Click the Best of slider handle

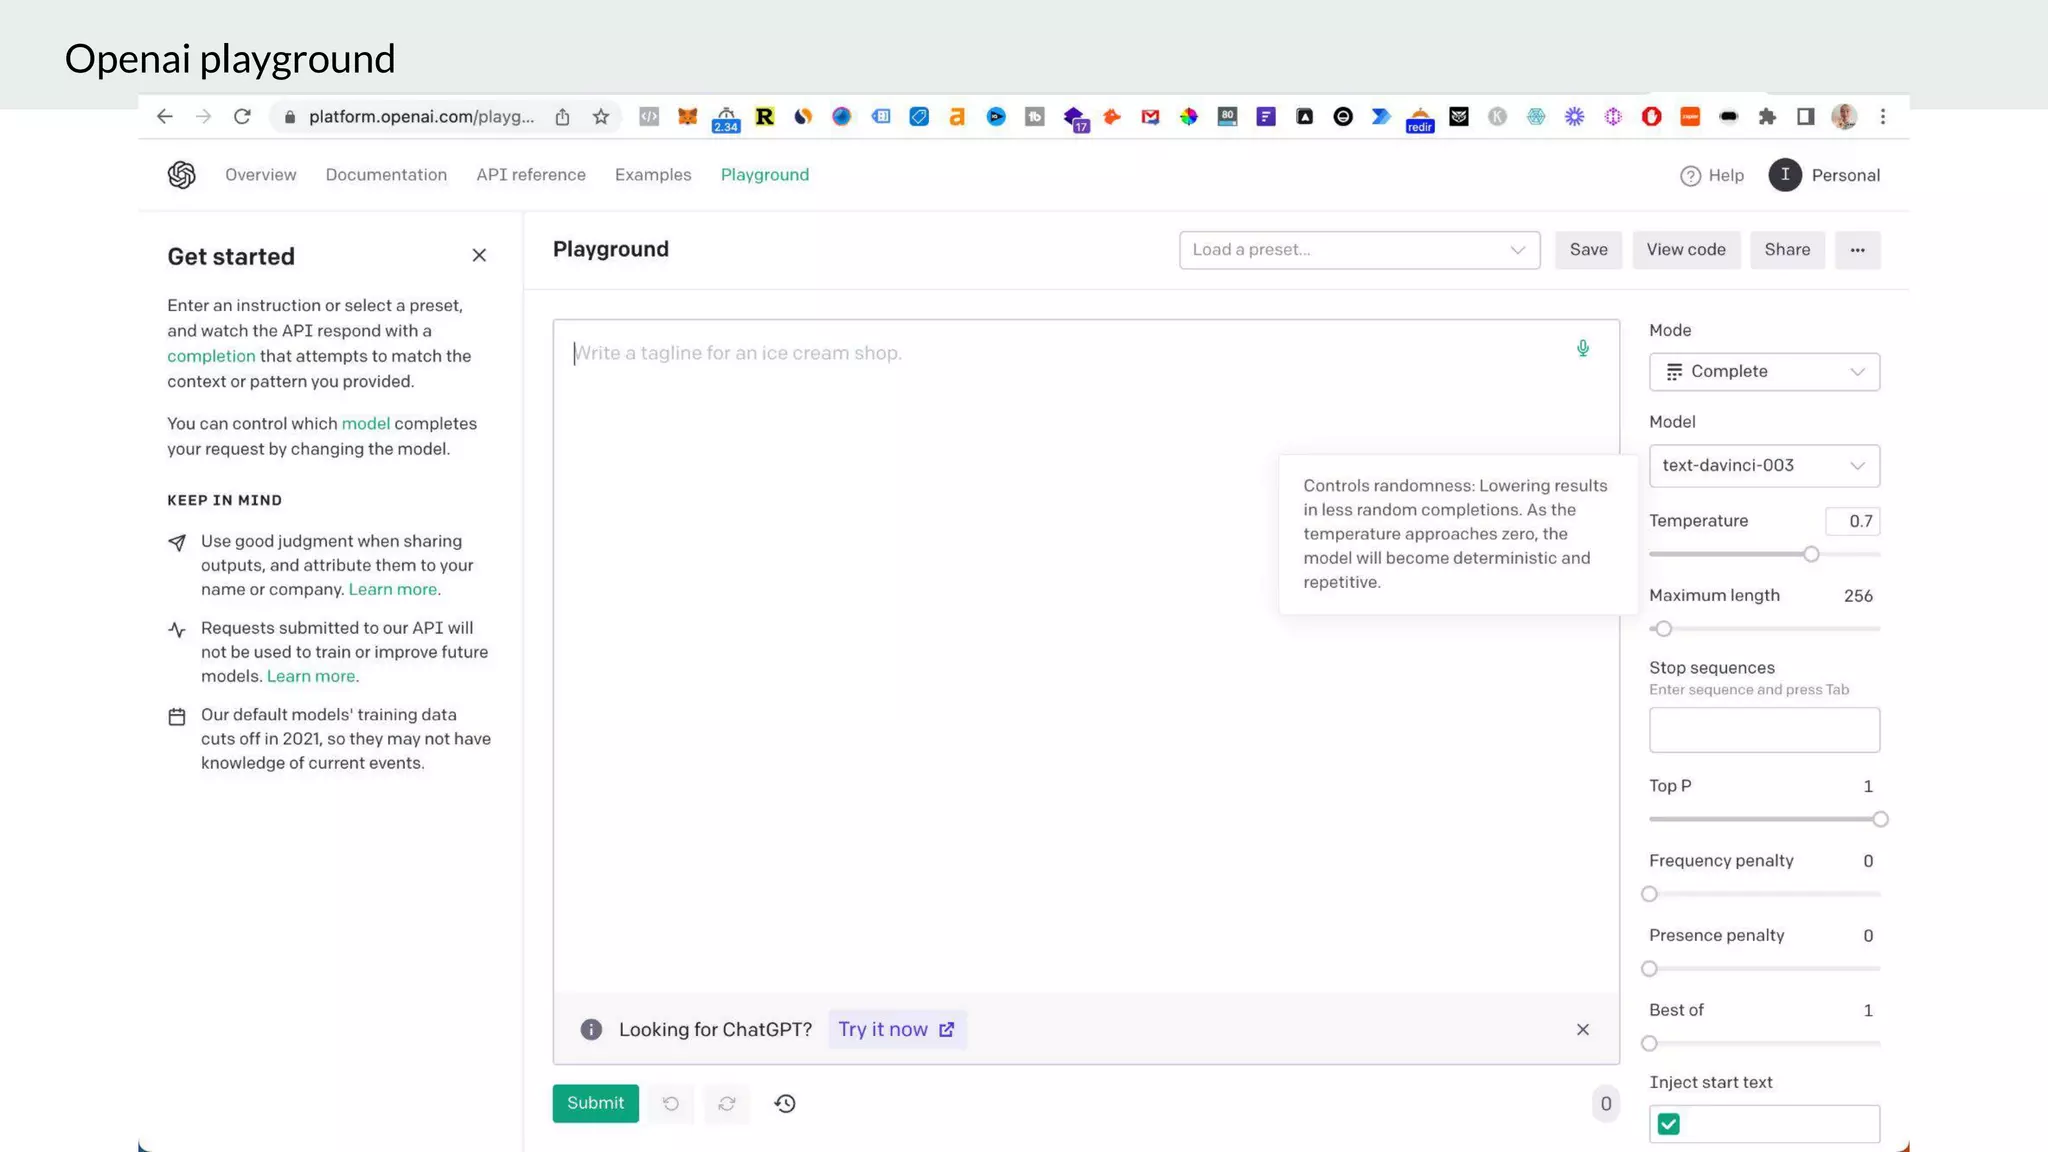[x=1650, y=1044]
